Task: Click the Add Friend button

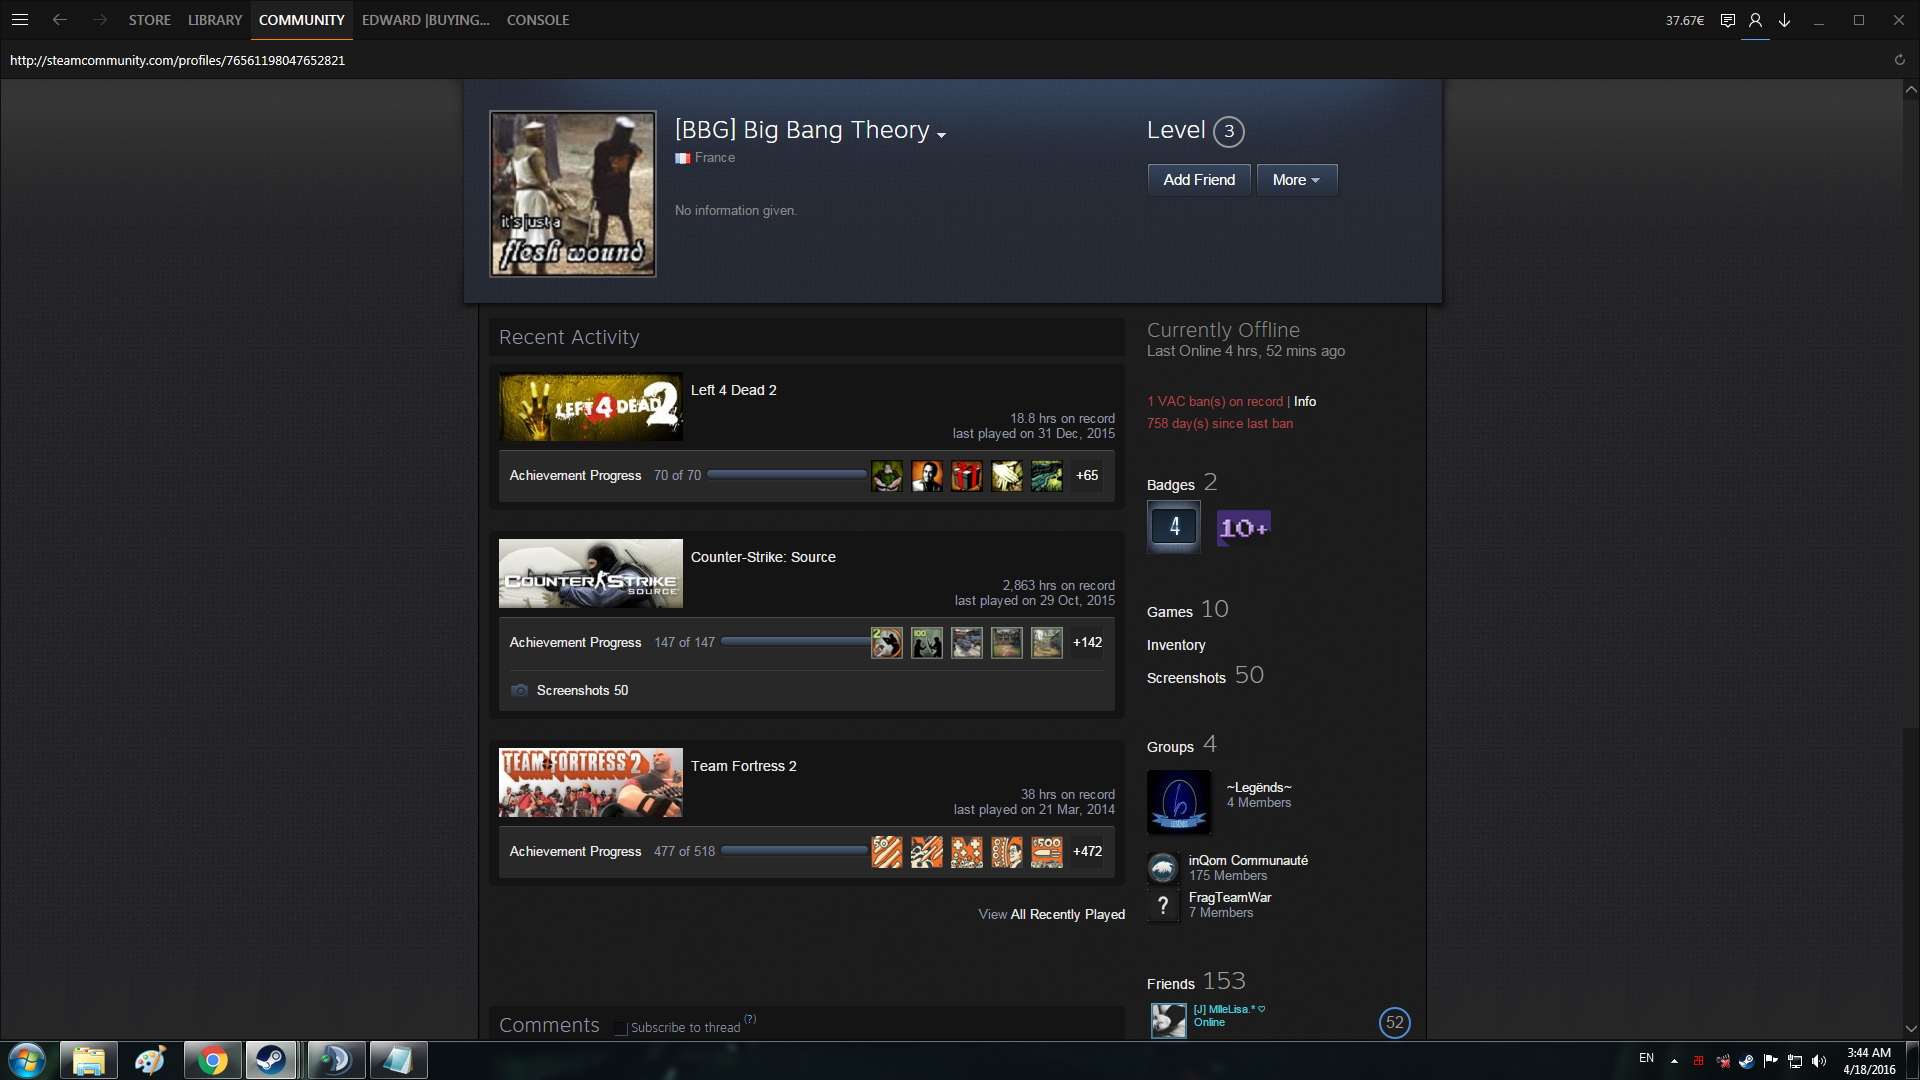Action: [x=1198, y=180]
